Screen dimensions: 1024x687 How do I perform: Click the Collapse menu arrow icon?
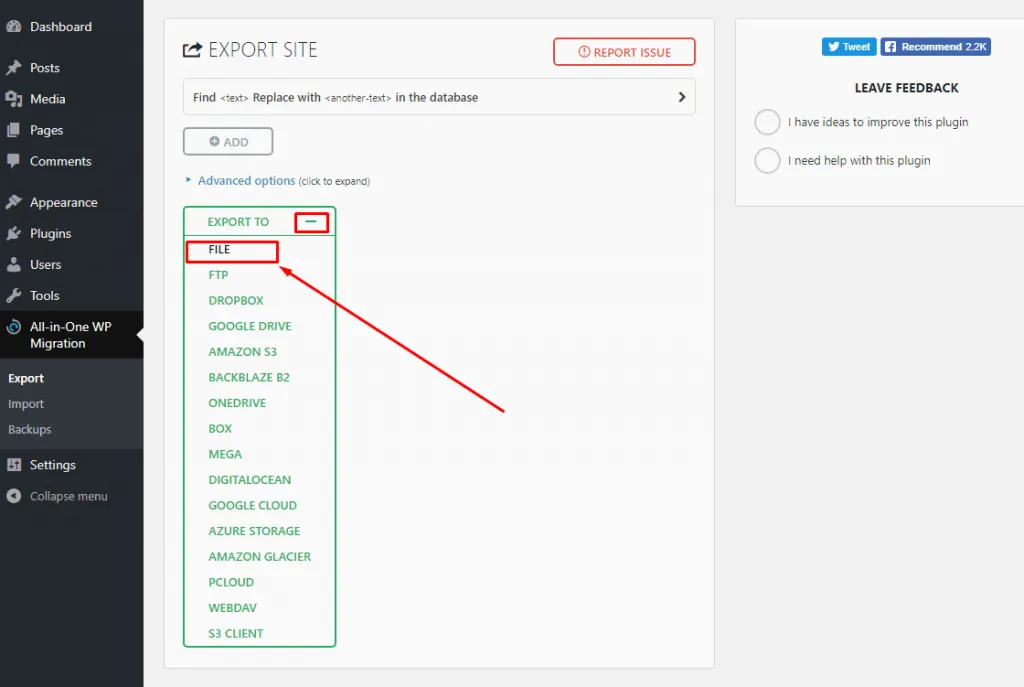pyautogui.click(x=14, y=496)
